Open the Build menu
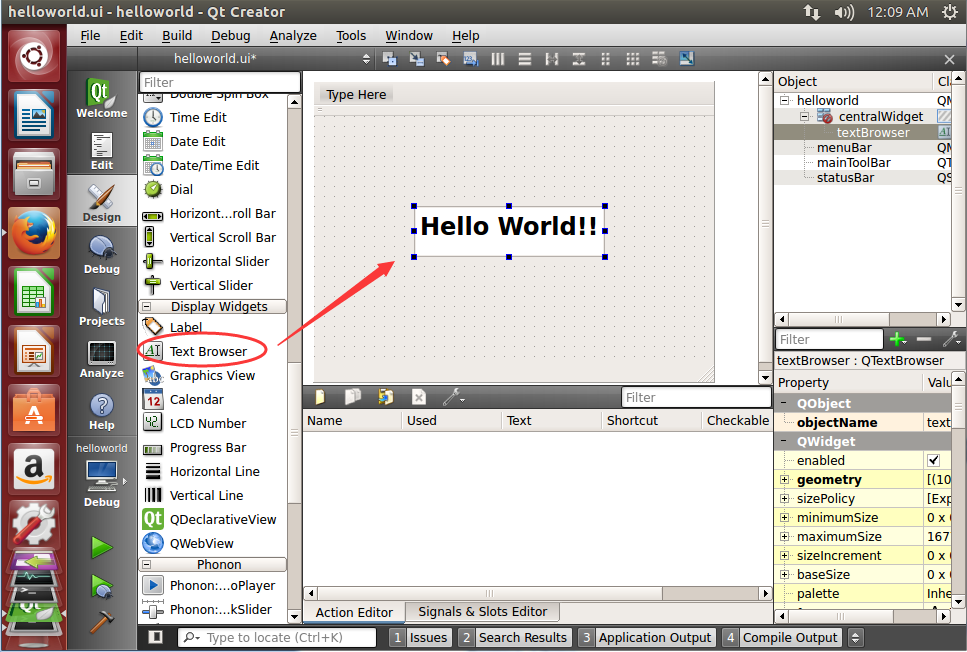 click(x=177, y=36)
